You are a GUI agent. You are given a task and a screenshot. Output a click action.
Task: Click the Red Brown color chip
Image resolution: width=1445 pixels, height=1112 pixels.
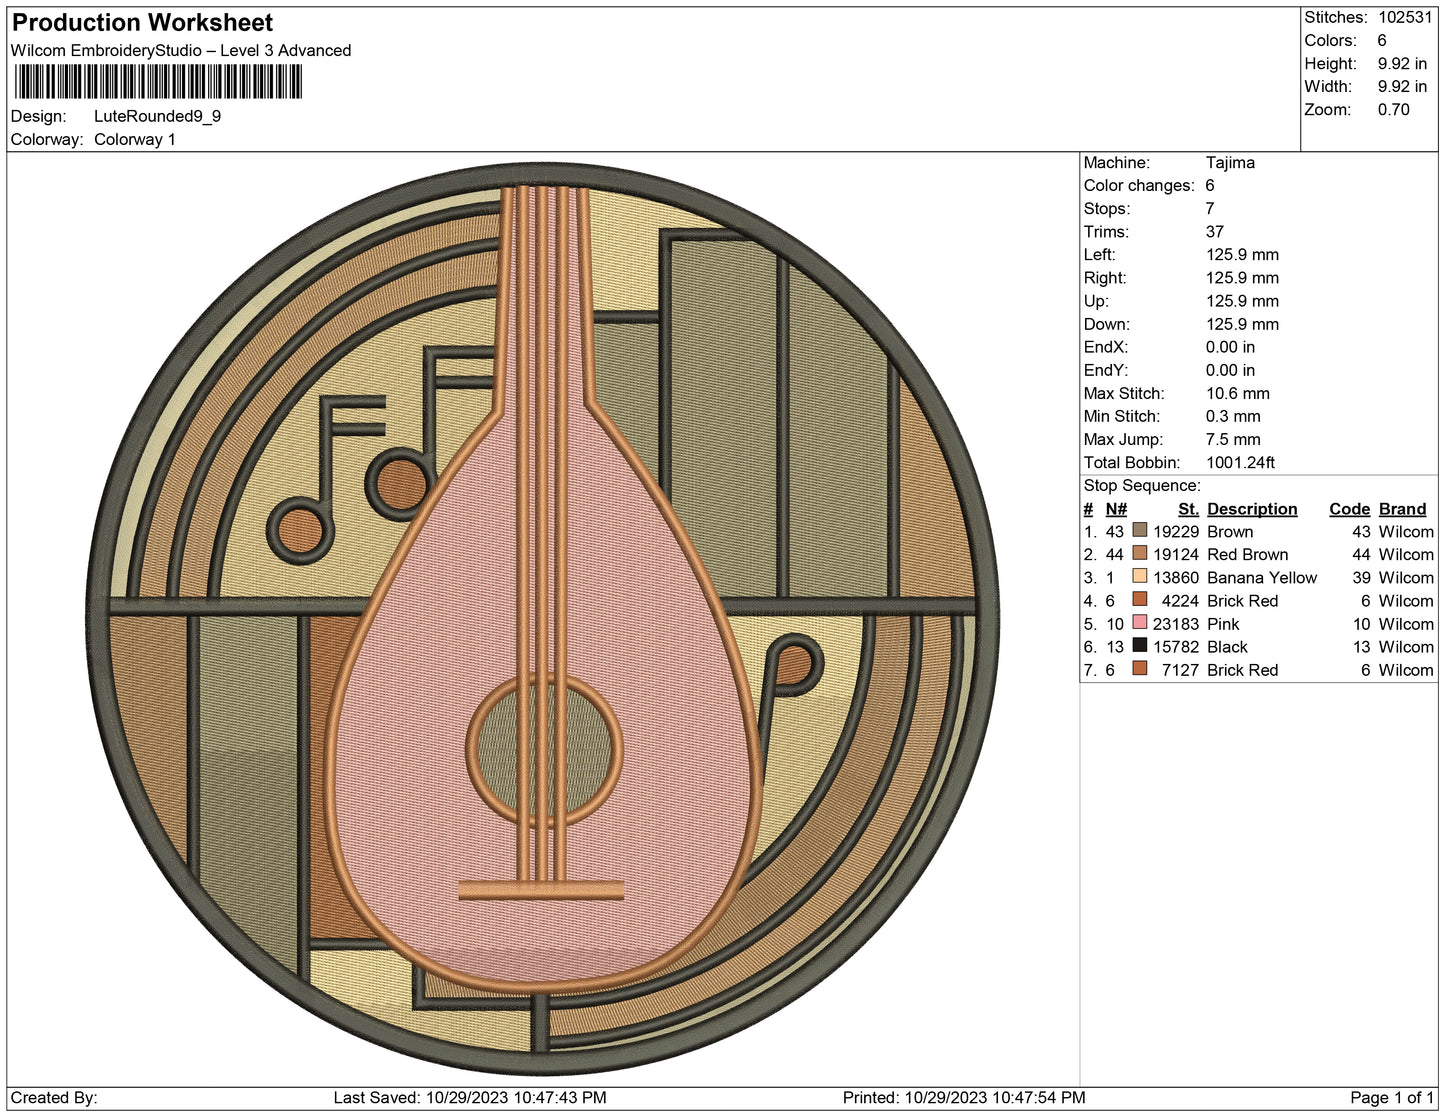1140,554
